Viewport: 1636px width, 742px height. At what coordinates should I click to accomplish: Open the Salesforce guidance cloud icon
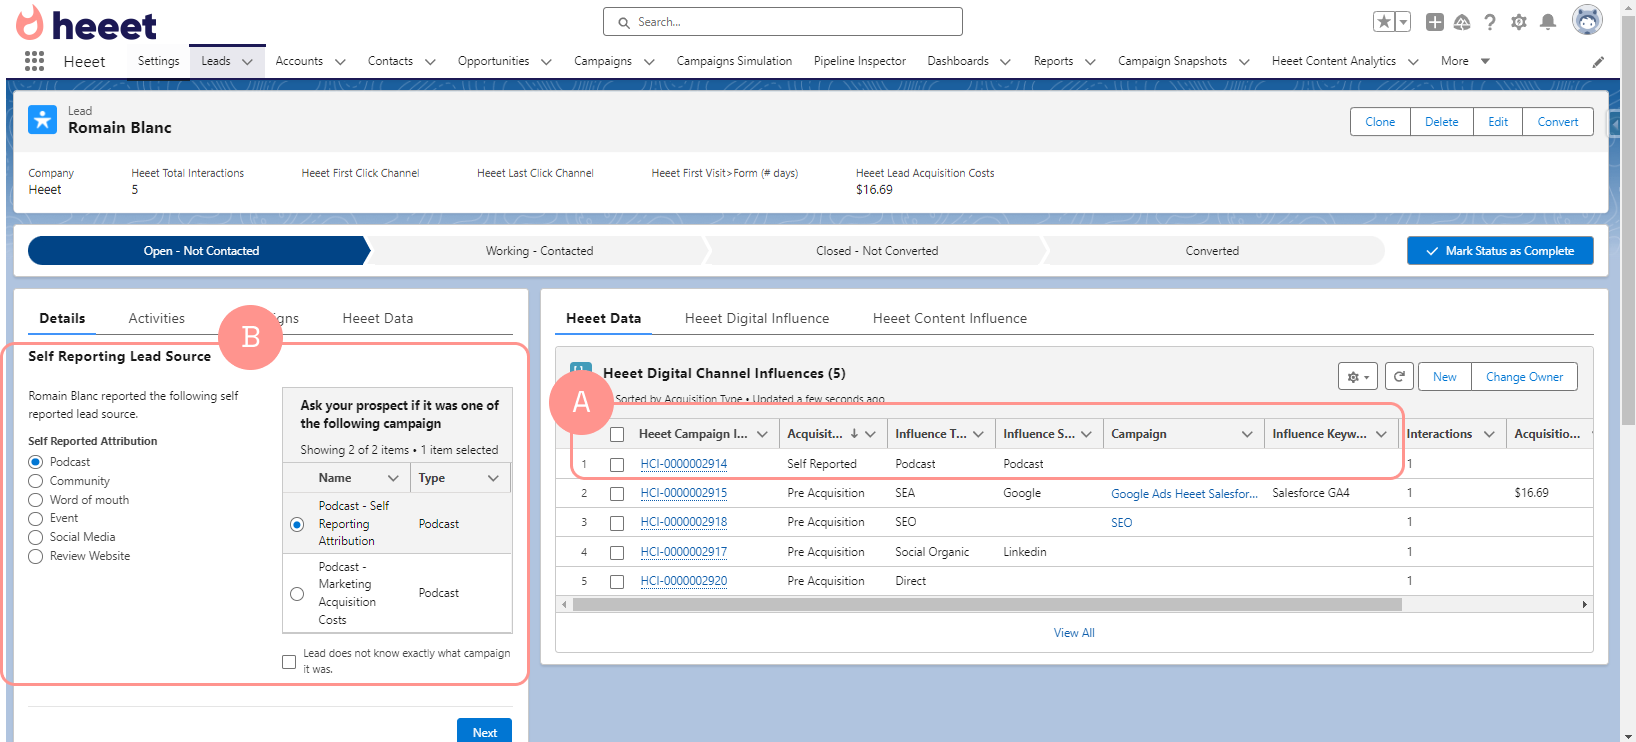tap(1462, 22)
